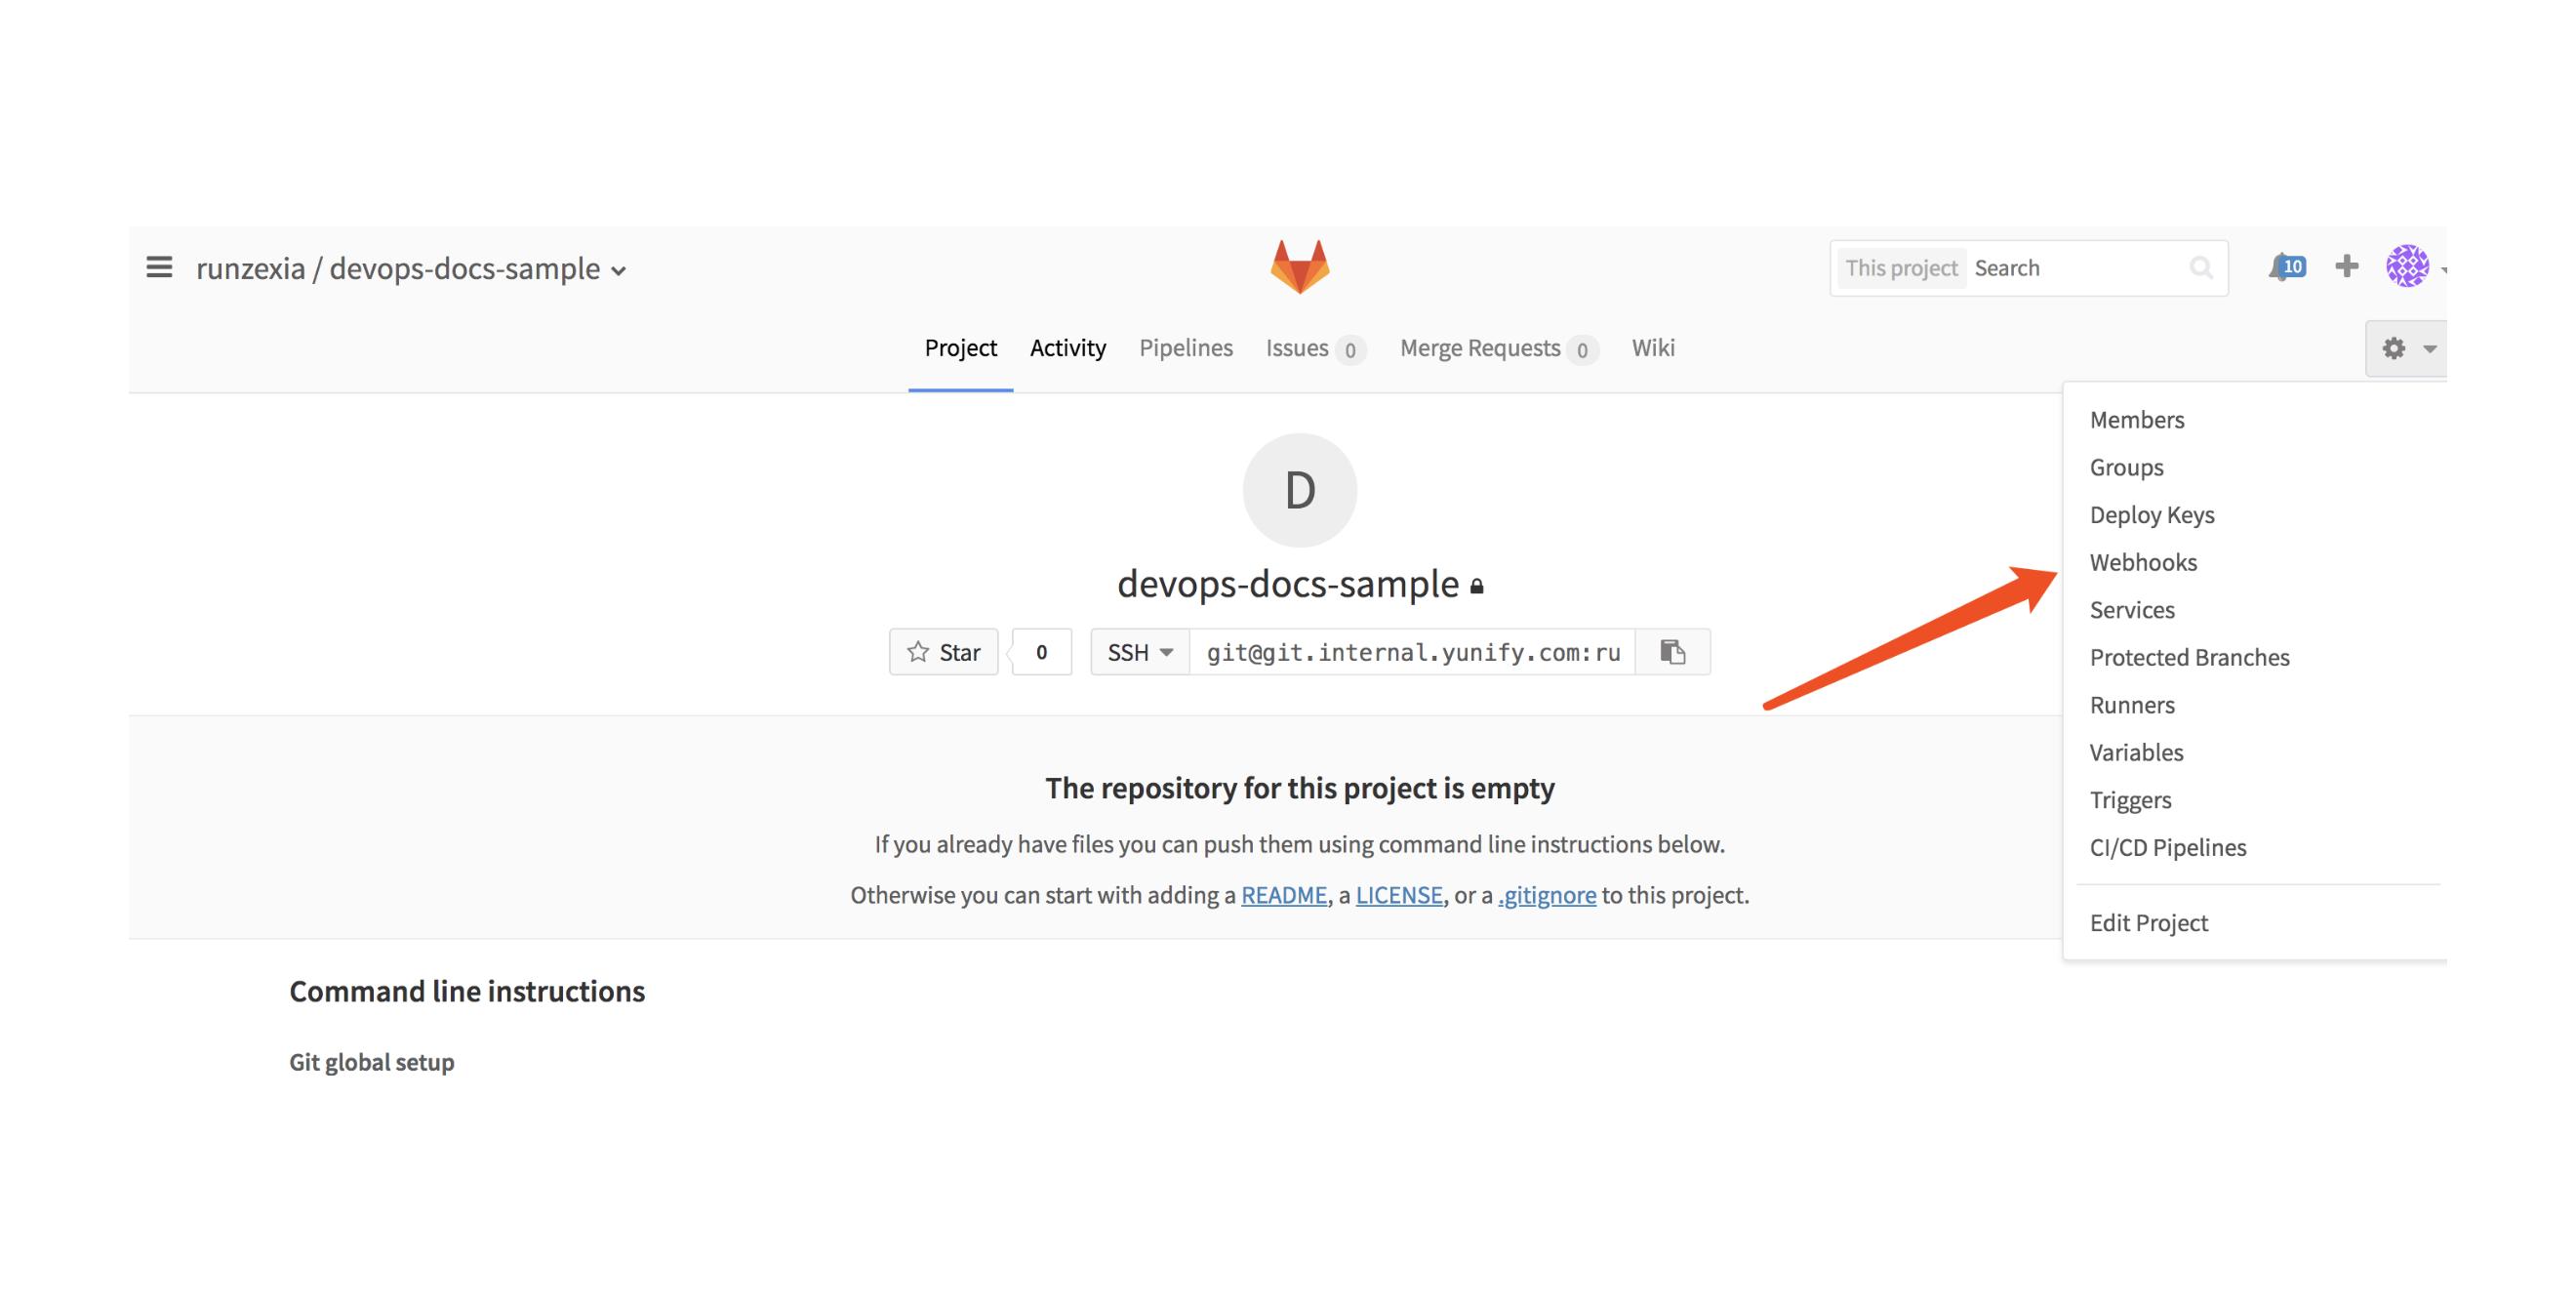Select the CI/CD Pipelines option
This screenshot has height=1302, width=2576.
point(2169,845)
